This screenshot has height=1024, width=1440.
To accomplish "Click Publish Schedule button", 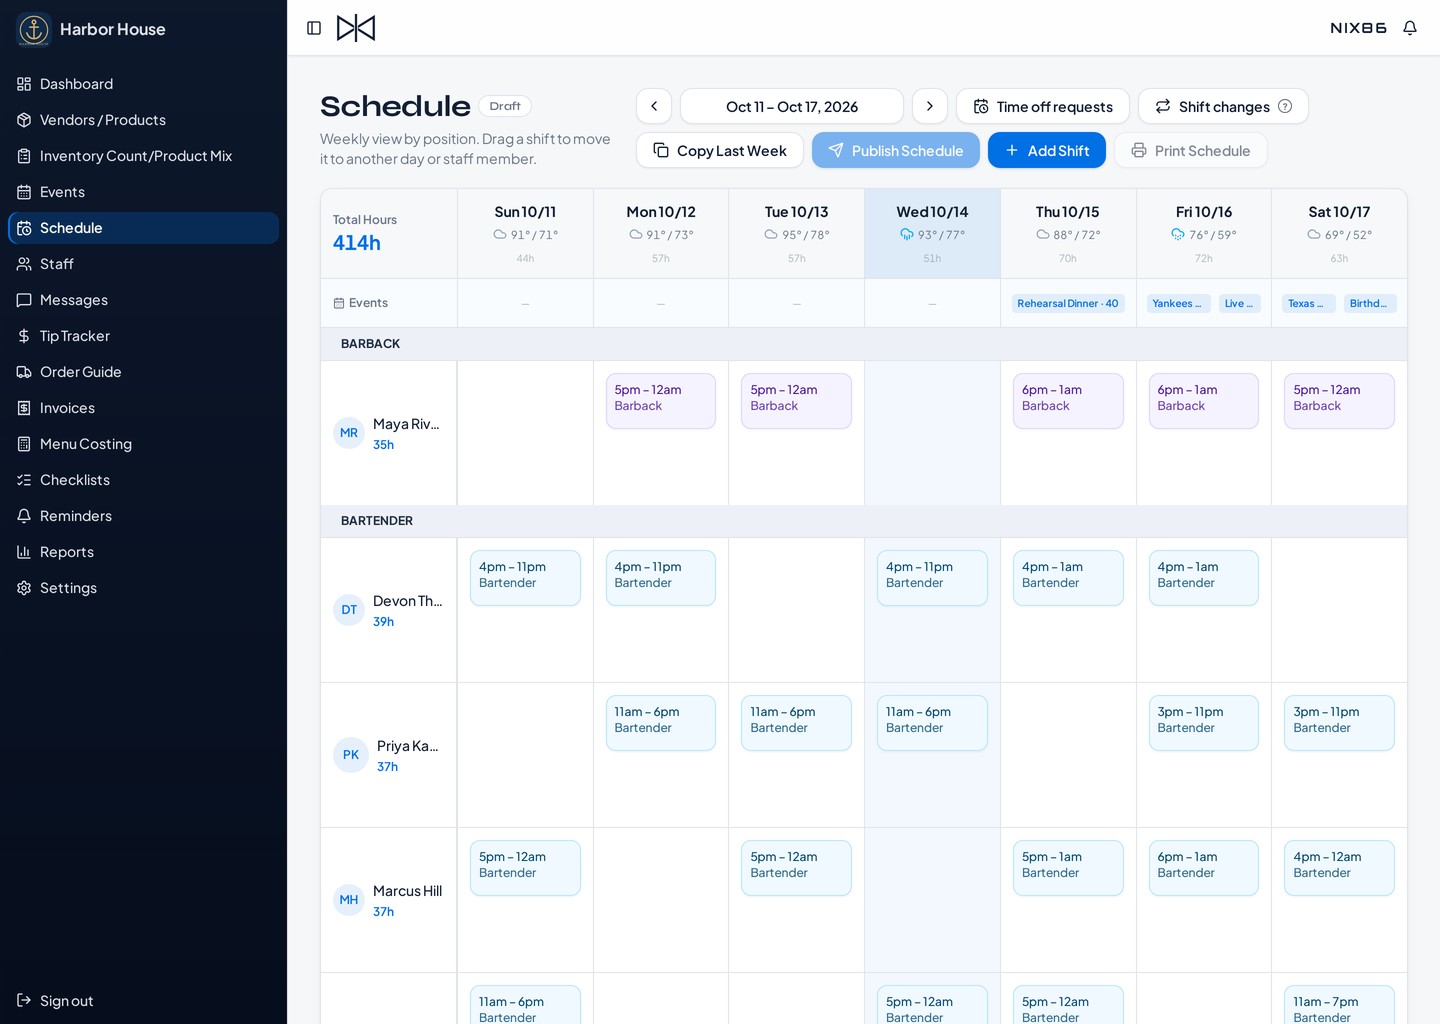I will (896, 150).
